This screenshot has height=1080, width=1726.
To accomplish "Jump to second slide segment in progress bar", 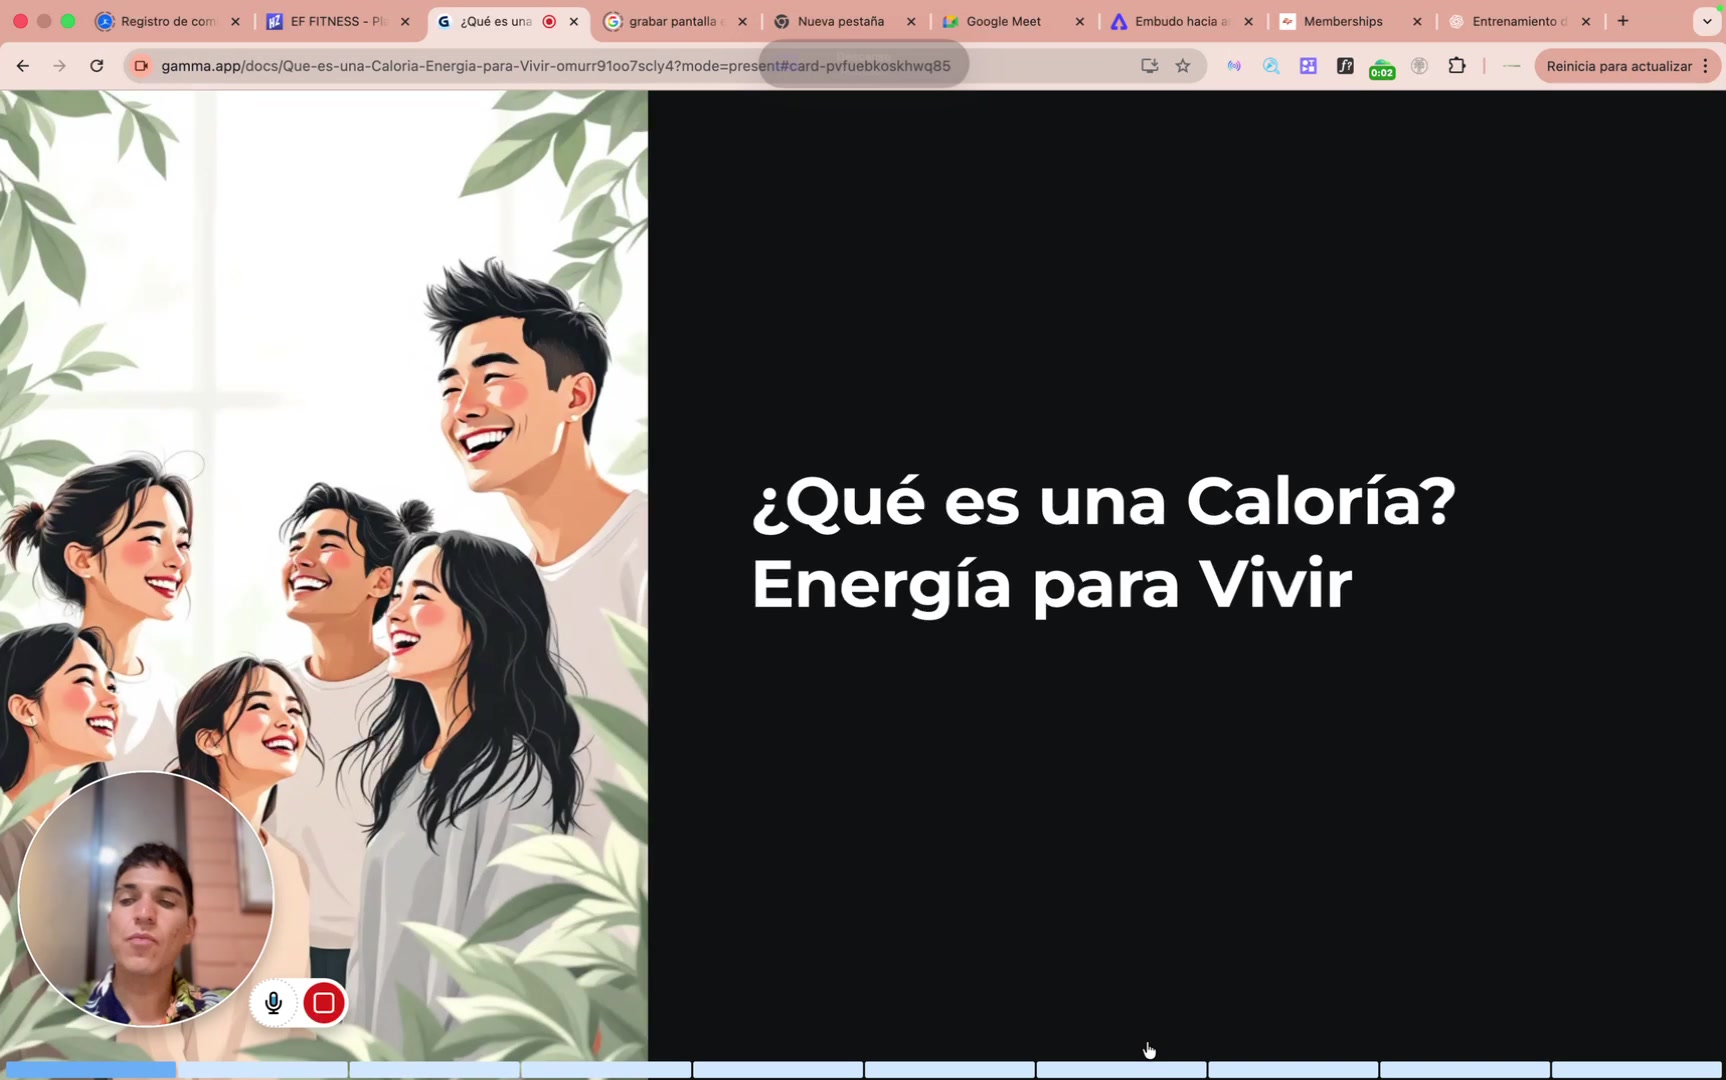I will [x=263, y=1070].
